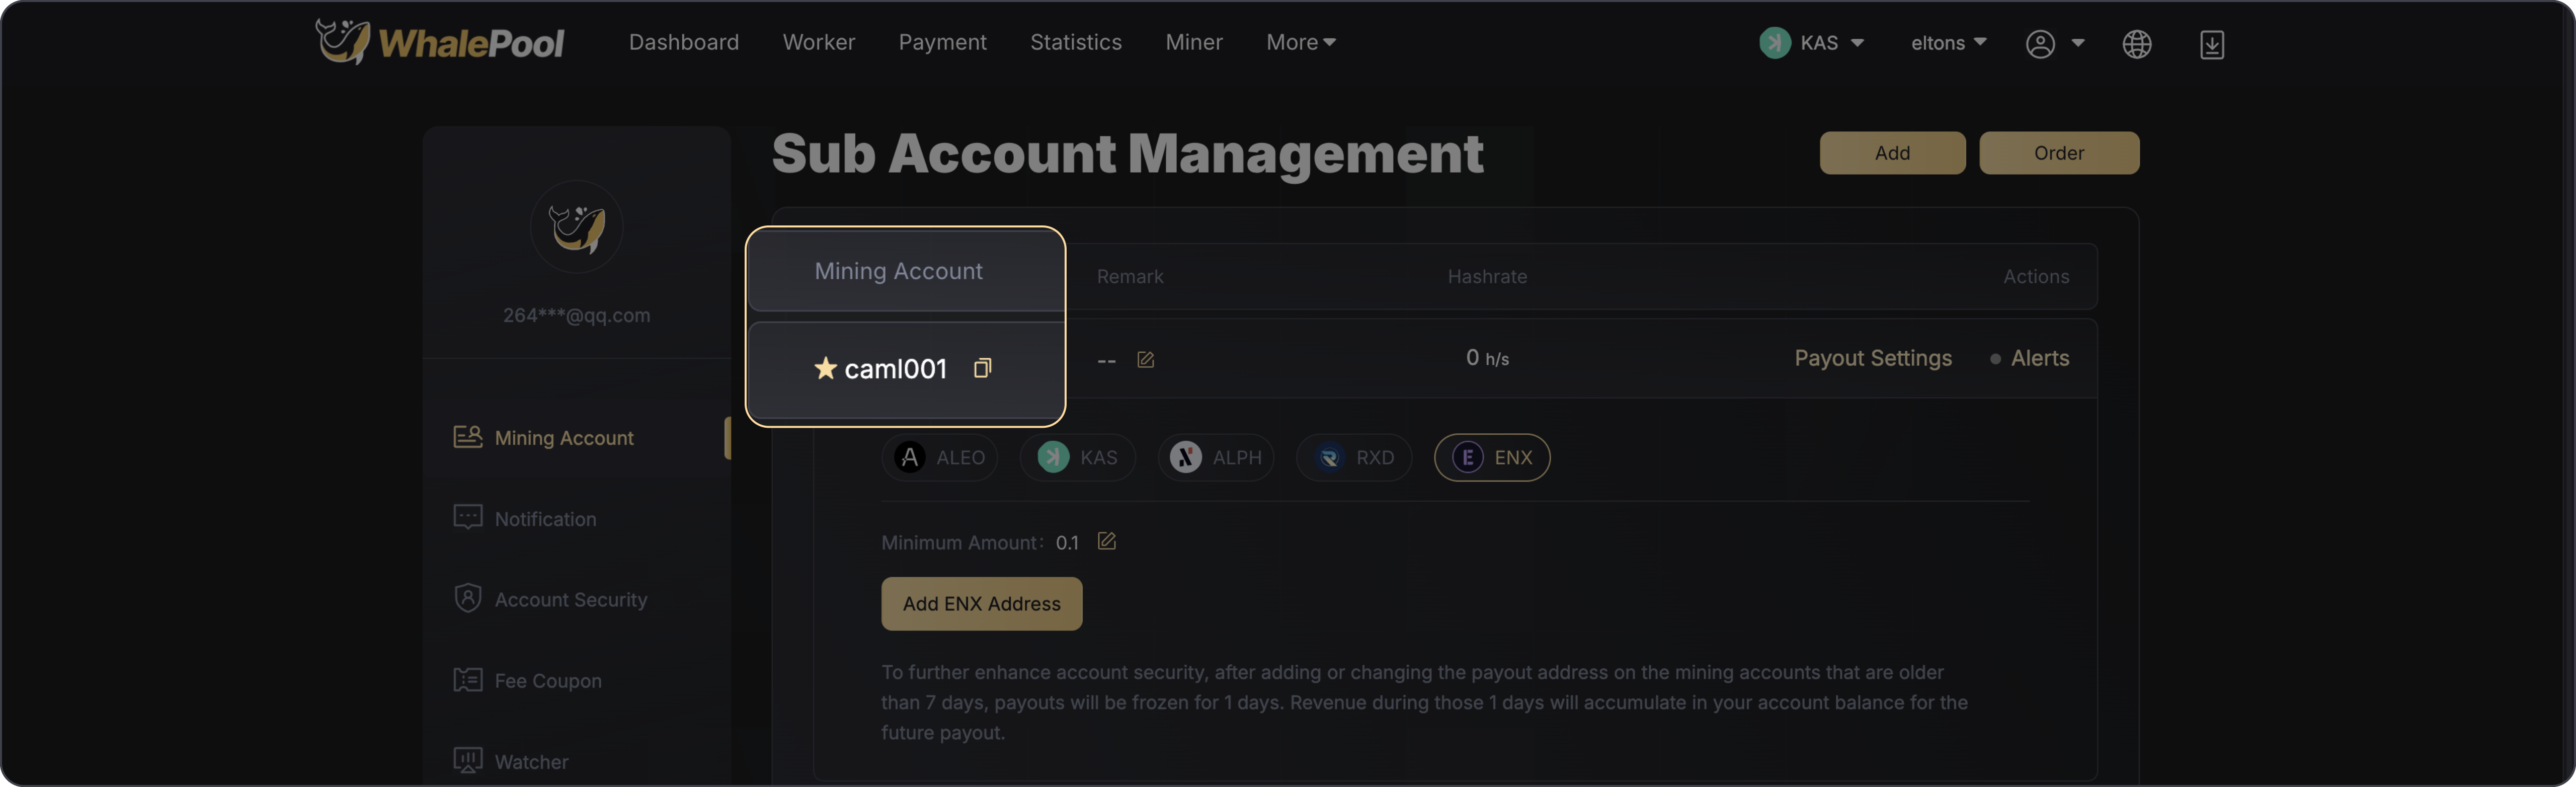The image size is (2576, 787).
Task: Expand the More menu
Action: coord(1300,42)
